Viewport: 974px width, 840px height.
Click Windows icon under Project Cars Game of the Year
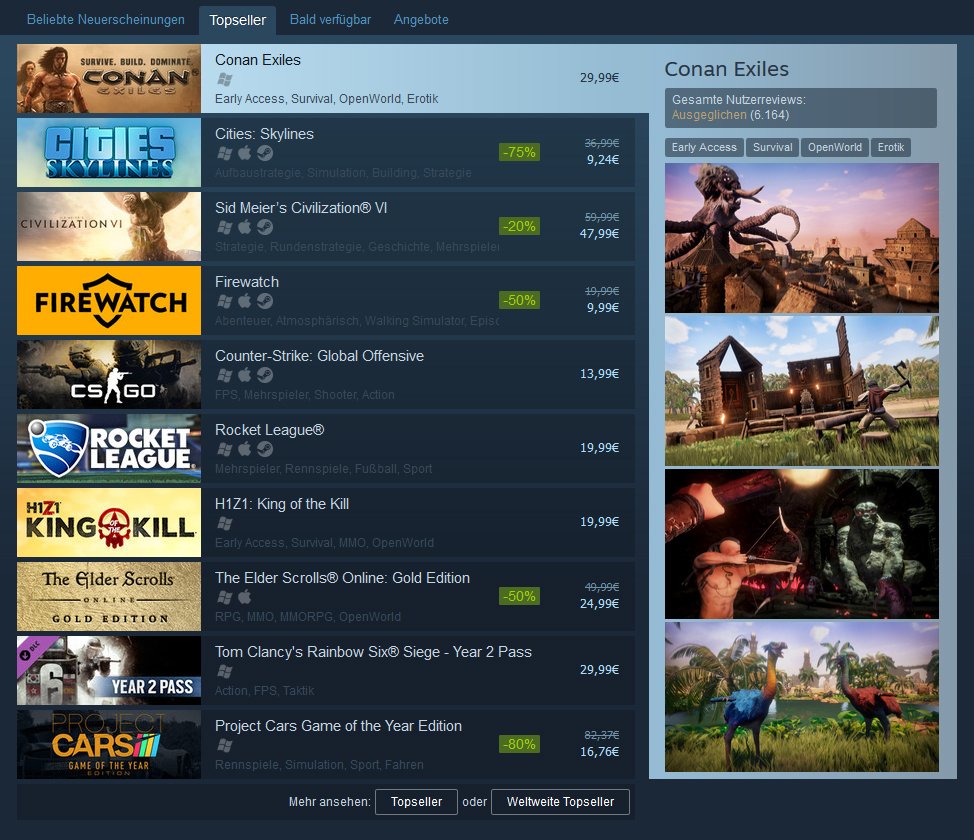click(225, 745)
